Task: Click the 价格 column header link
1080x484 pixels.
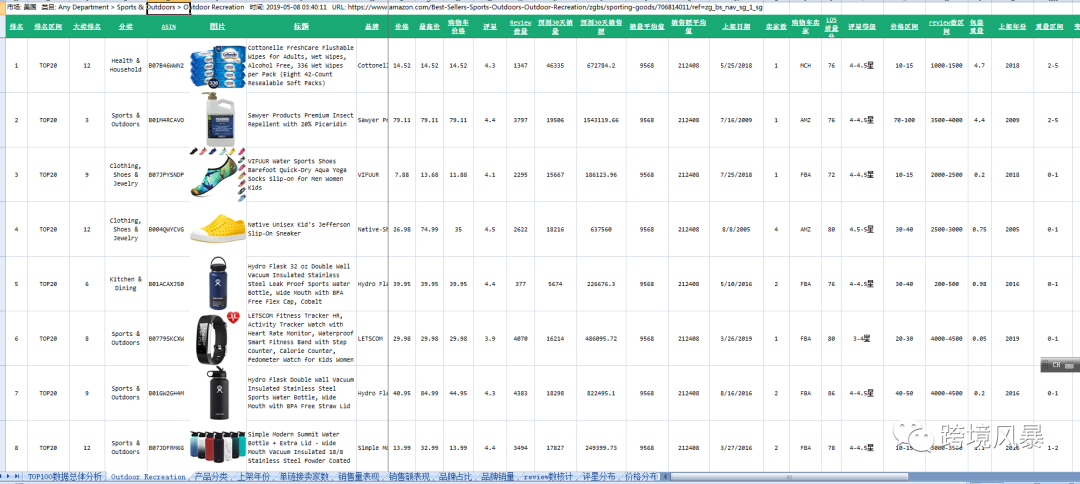Action: click(402, 26)
